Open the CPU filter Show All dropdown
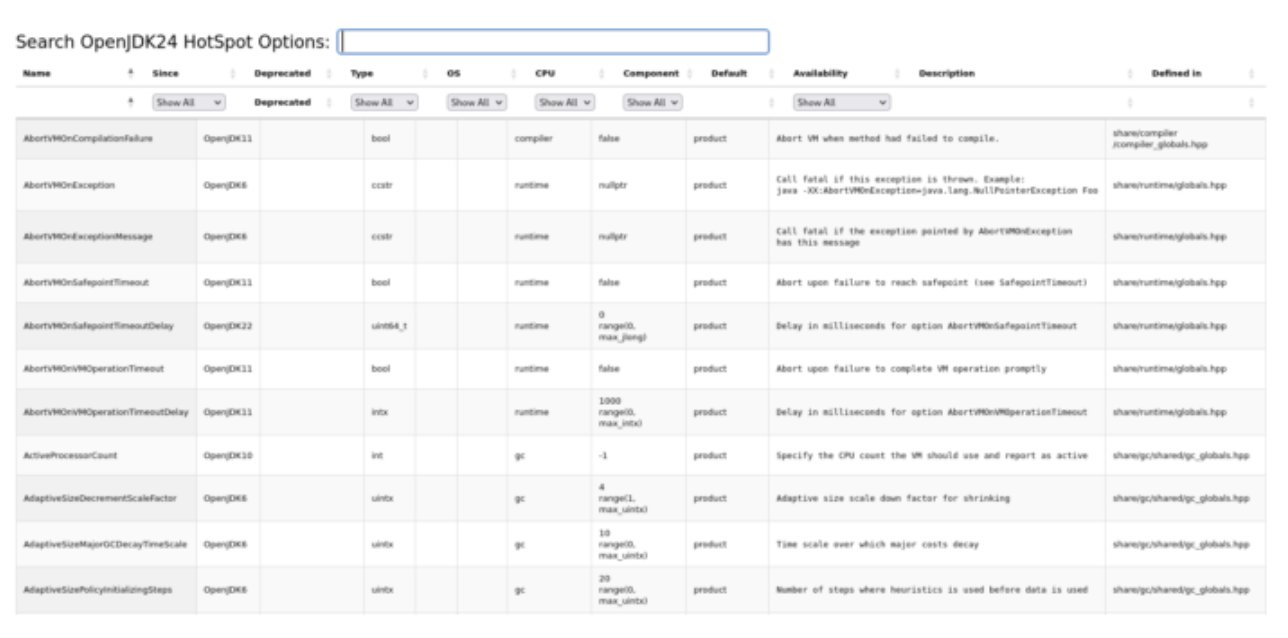This screenshot has width=1288, height=638. coord(566,102)
